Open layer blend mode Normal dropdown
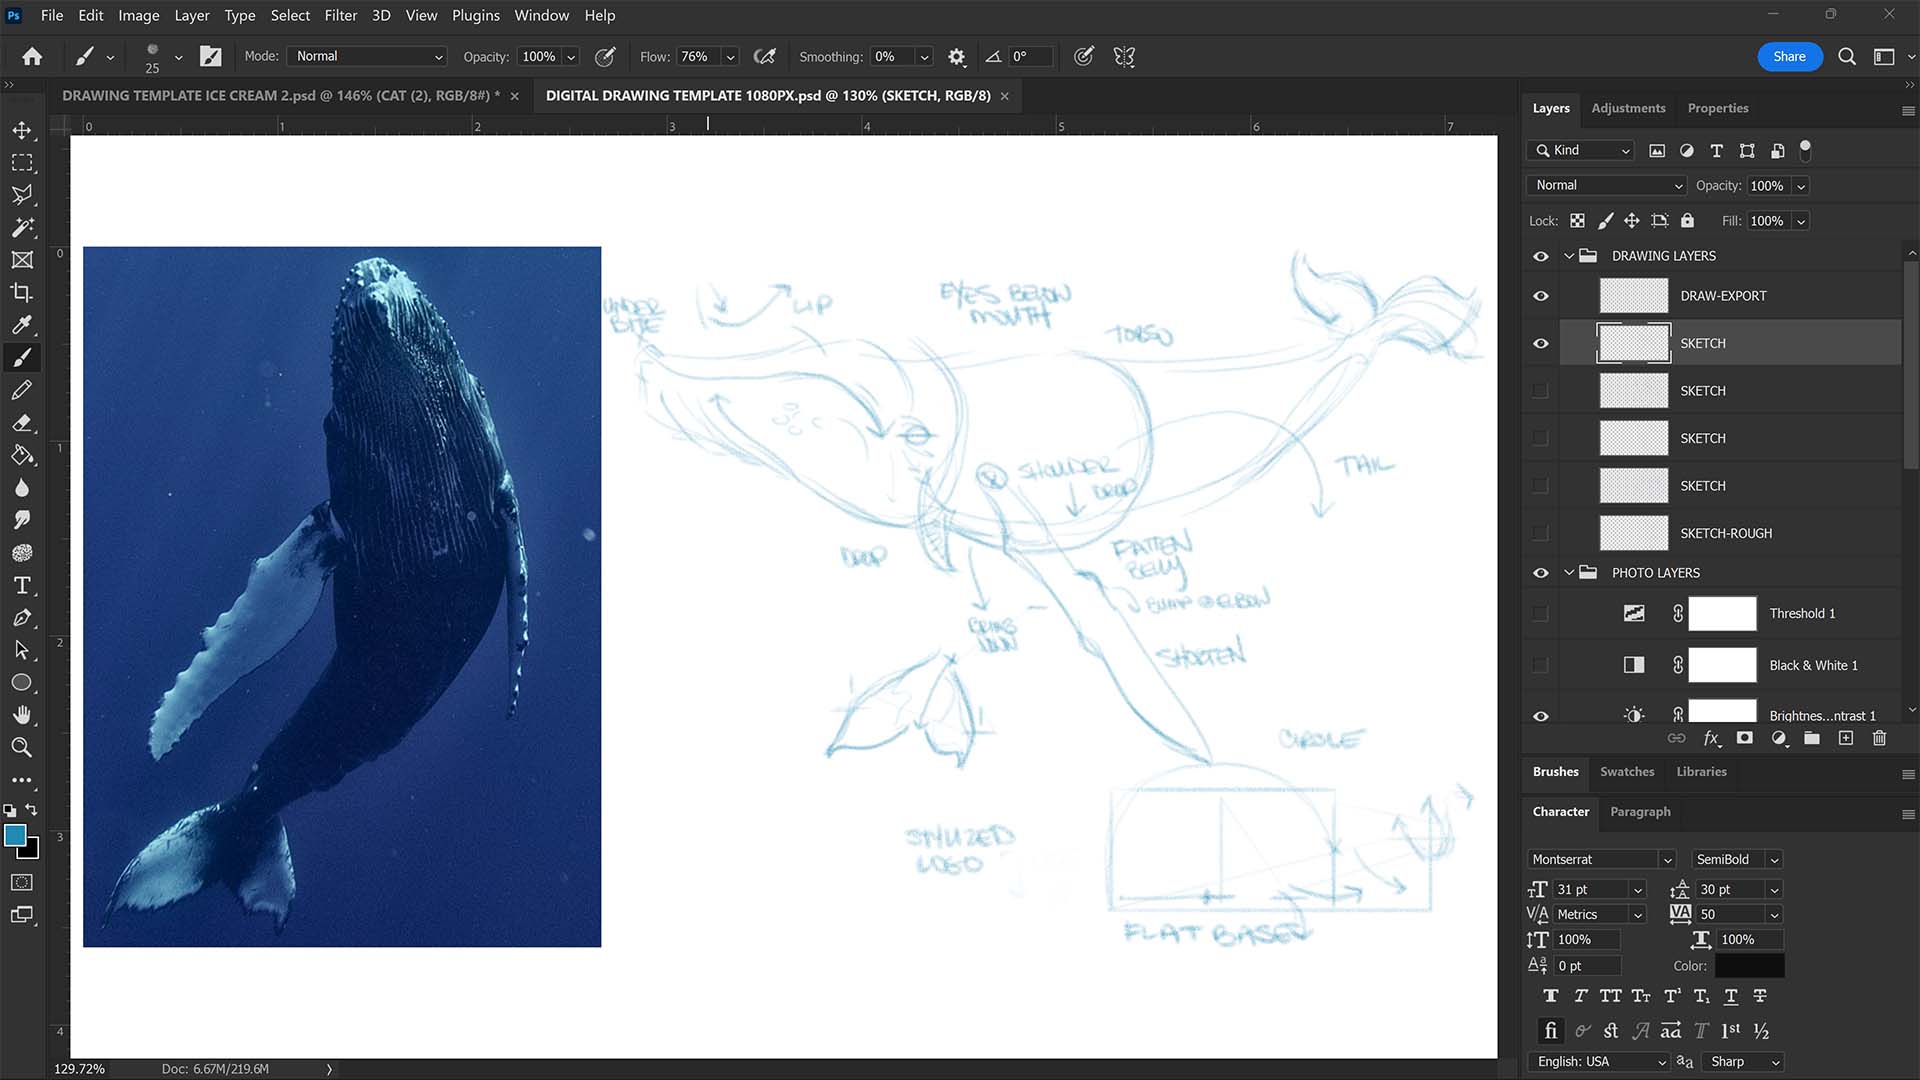Image resolution: width=1920 pixels, height=1080 pixels. [x=1607, y=186]
